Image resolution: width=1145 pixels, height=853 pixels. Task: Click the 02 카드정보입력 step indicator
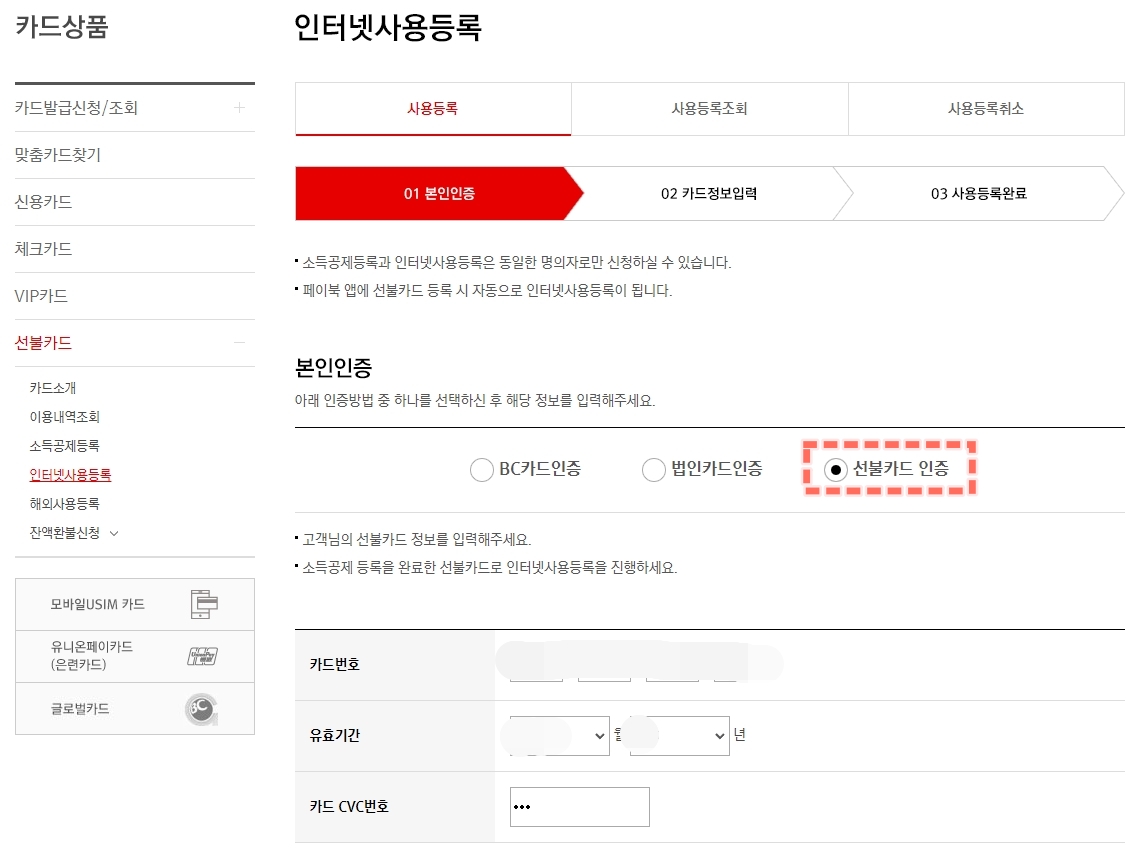click(709, 193)
